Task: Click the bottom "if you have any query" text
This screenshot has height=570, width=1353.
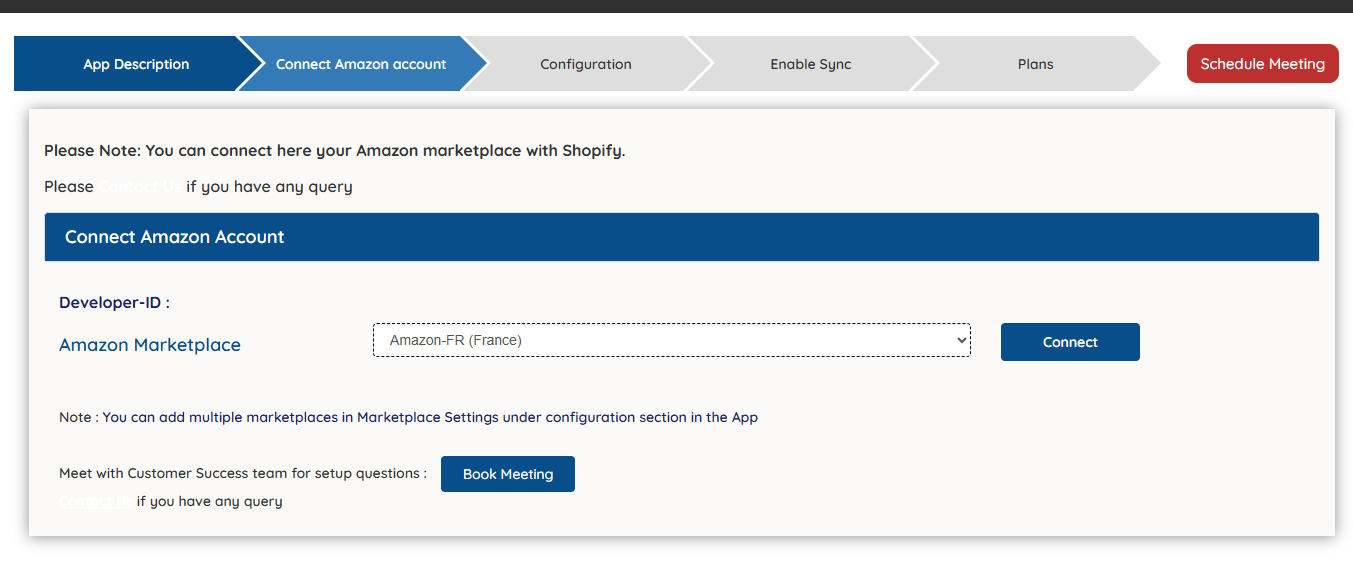Action: [x=209, y=502]
